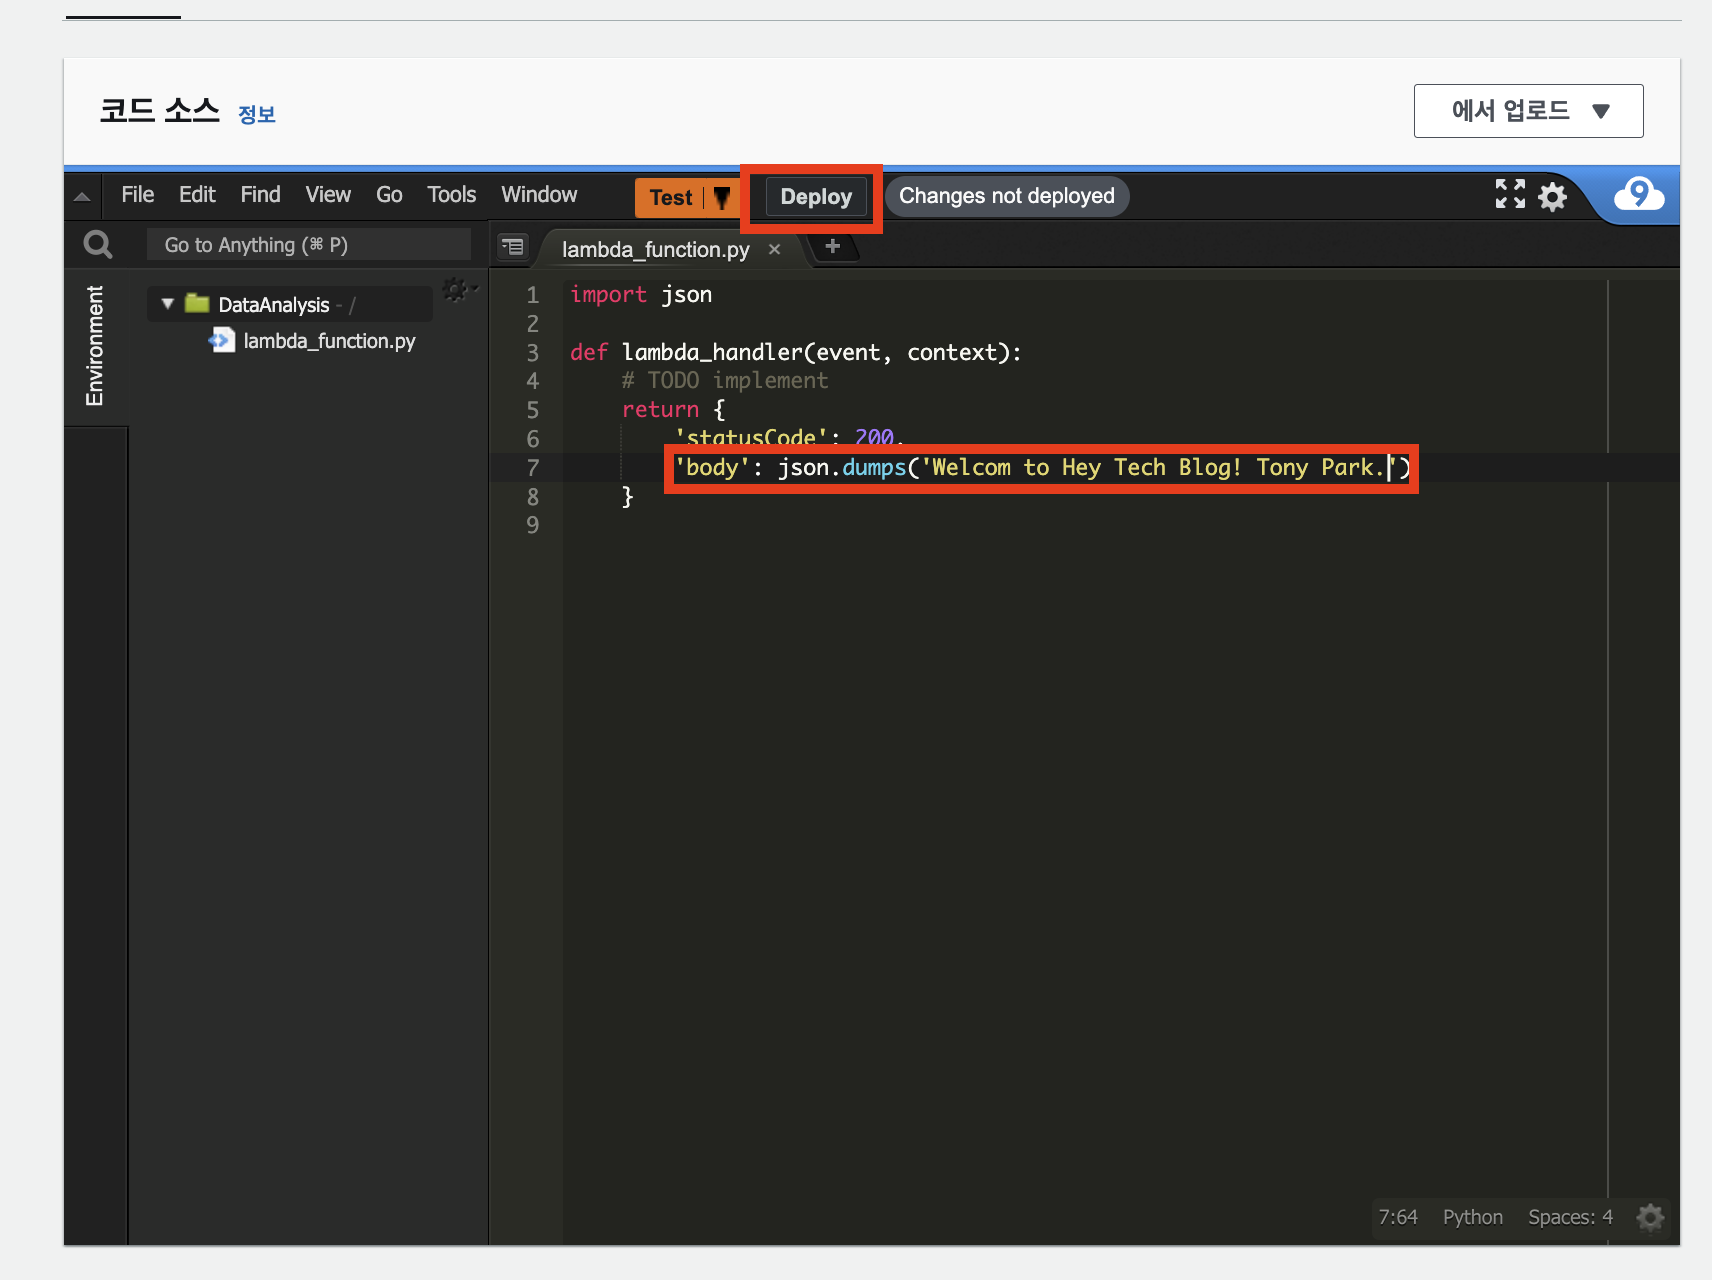Change the Python language mode
Viewport: 1712px width, 1280px height.
click(1472, 1217)
